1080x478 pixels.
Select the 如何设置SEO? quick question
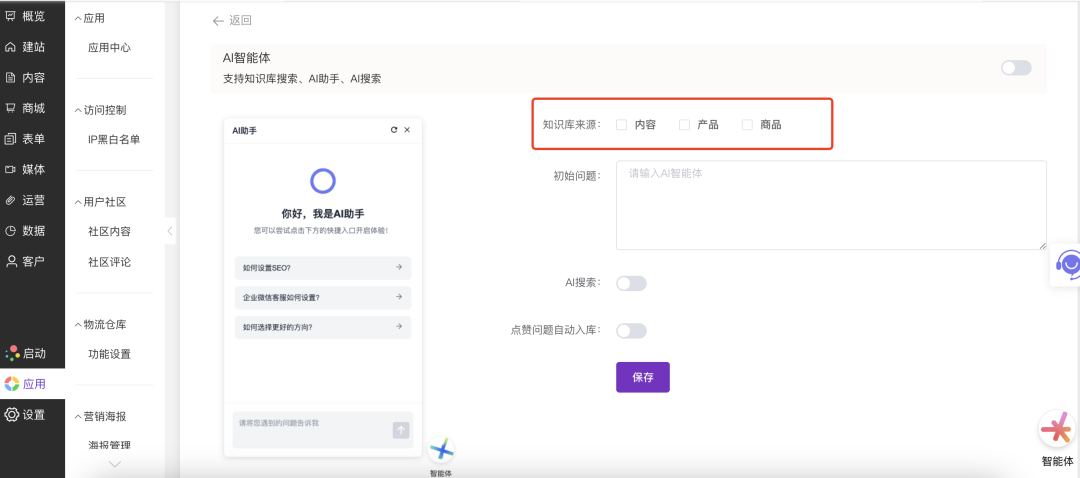coord(323,267)
